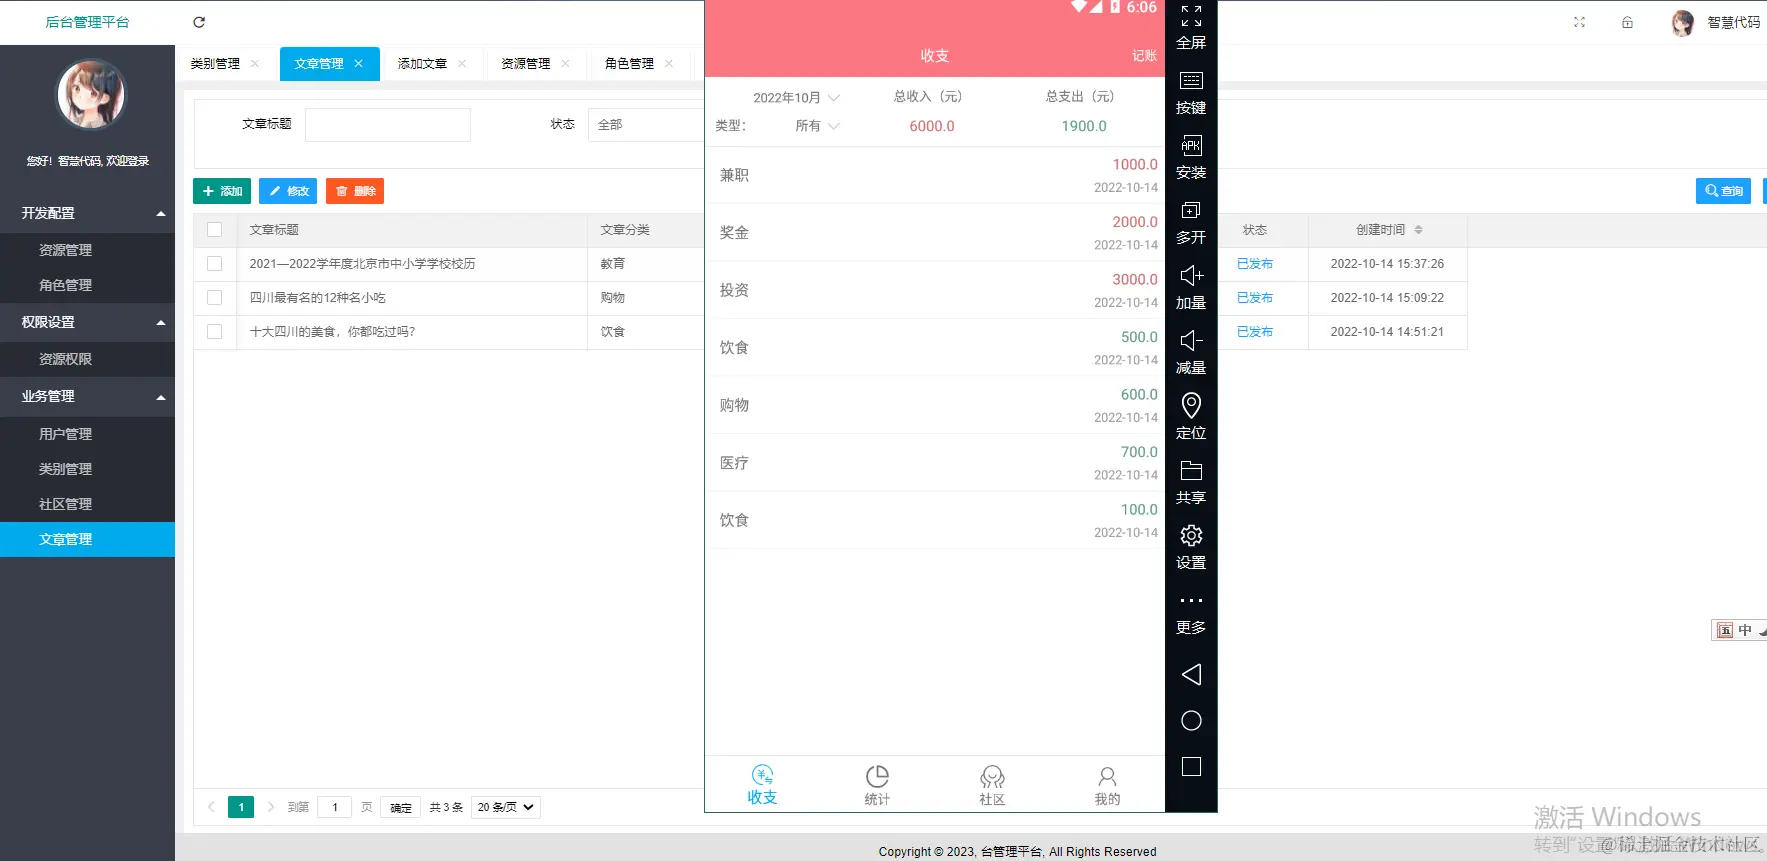Check the row for 2021—2022学年度北京市中小学学校校历
The height and width of the screenshot is (861, 1767).
[x=214, y=264]
